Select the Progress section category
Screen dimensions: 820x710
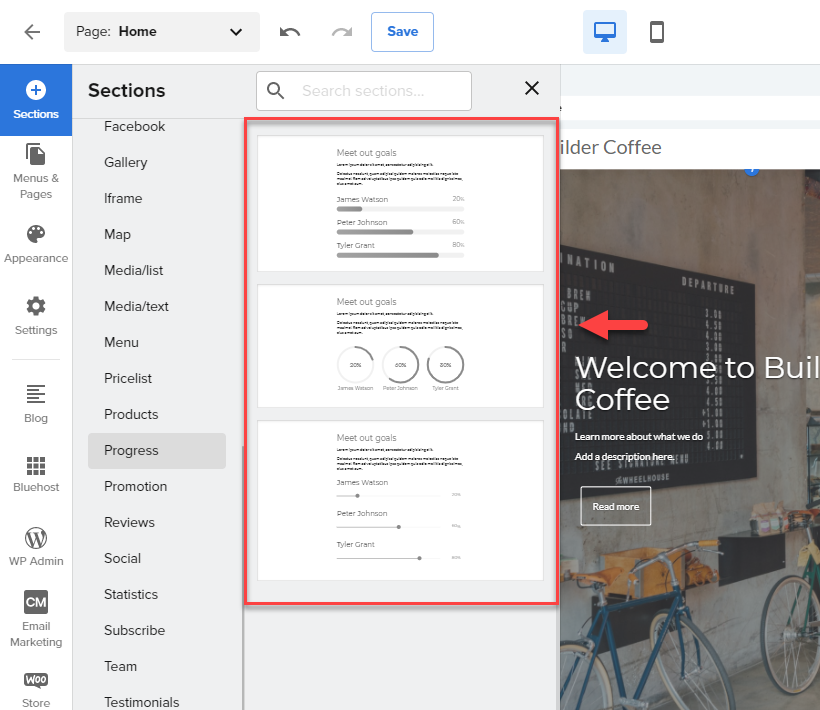(157, 451)
